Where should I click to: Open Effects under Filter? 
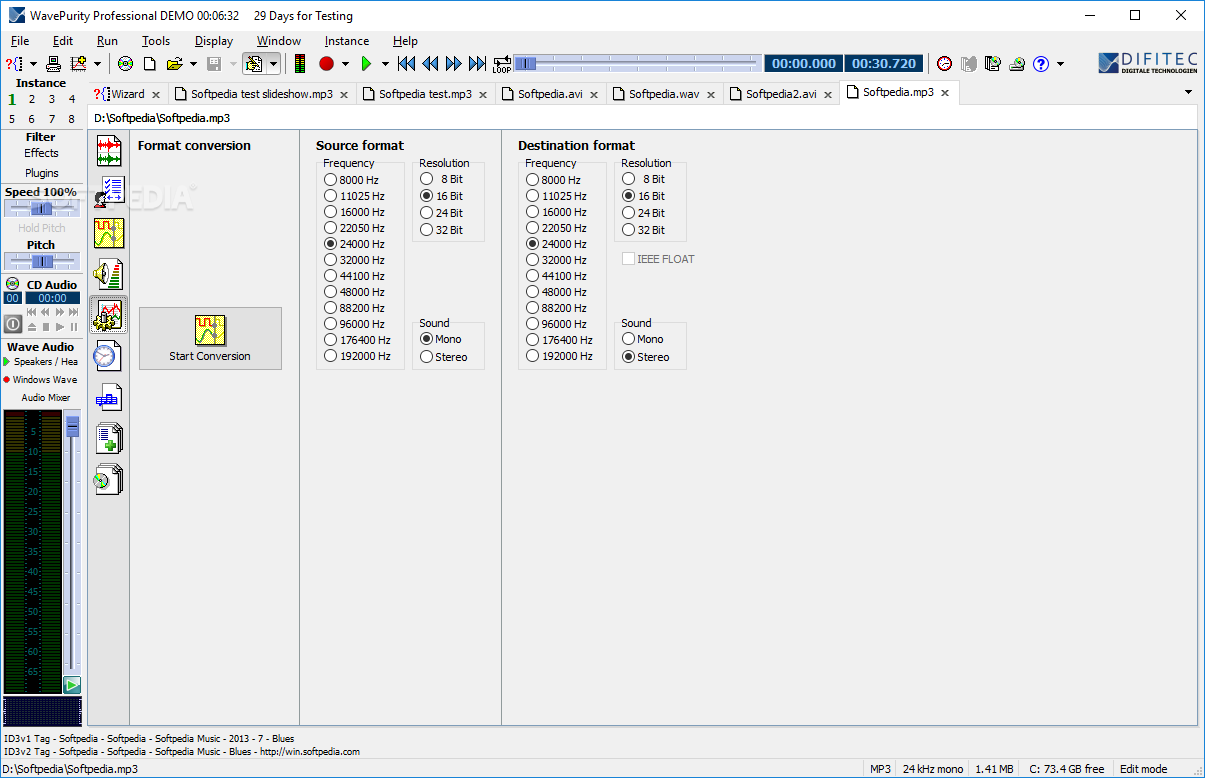pyautogui.click(x=42, y=153)
